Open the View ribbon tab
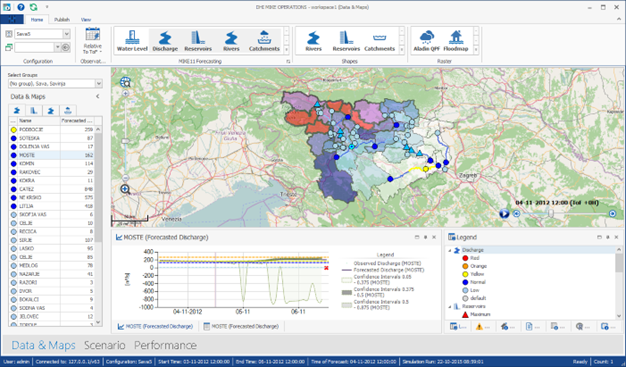 (x=86, y=20)
